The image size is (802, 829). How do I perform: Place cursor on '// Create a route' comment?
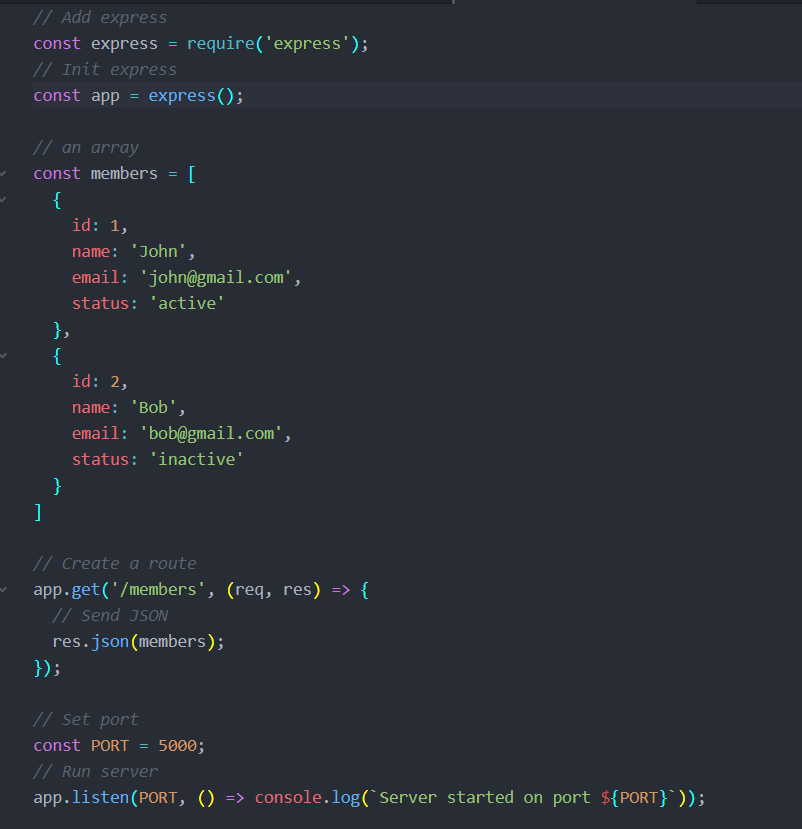tap(114, 564)
